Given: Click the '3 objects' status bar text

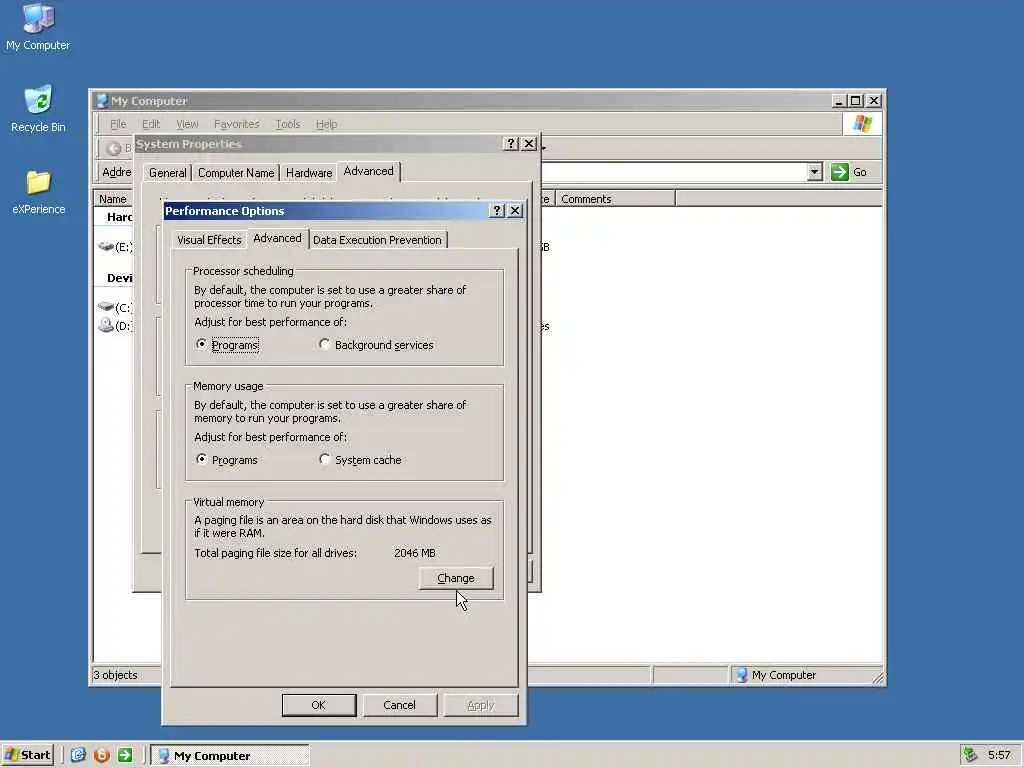Looking at the screenshot, I should click(116, 675).
